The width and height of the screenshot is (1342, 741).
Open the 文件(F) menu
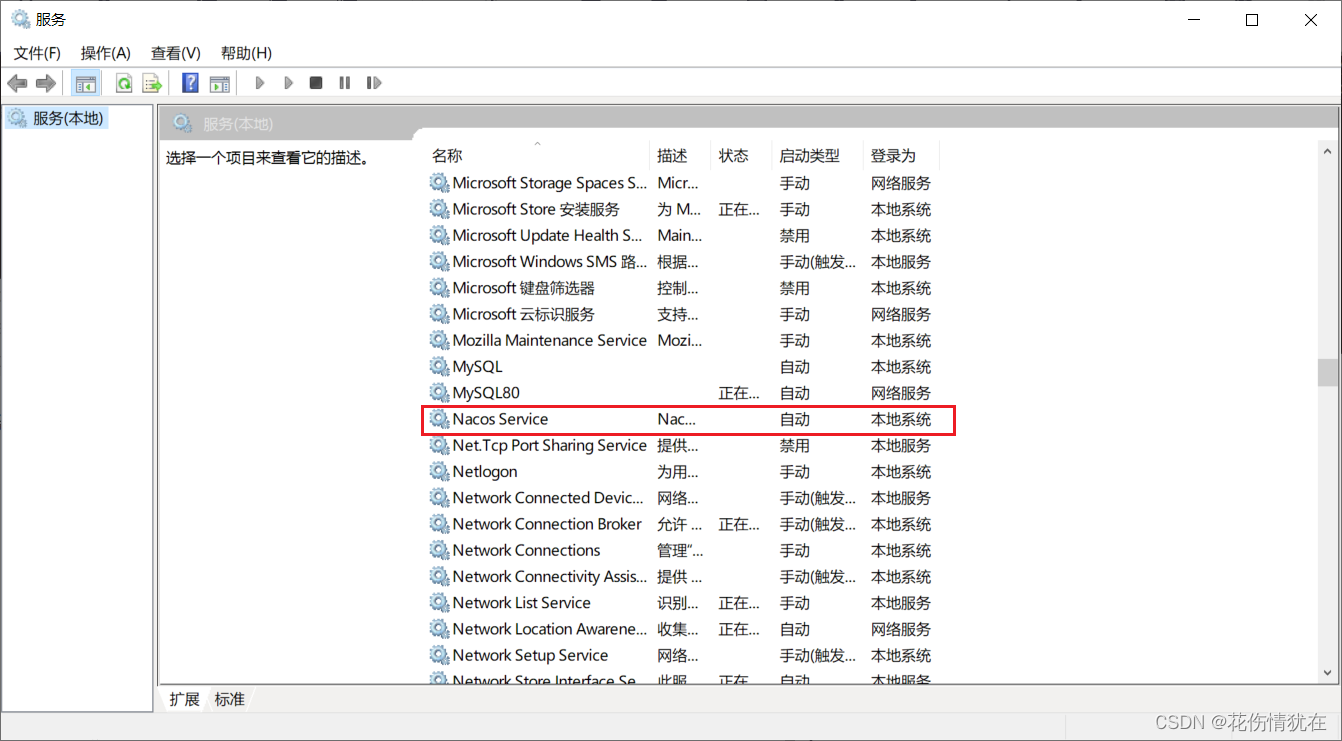pos(37,53)
